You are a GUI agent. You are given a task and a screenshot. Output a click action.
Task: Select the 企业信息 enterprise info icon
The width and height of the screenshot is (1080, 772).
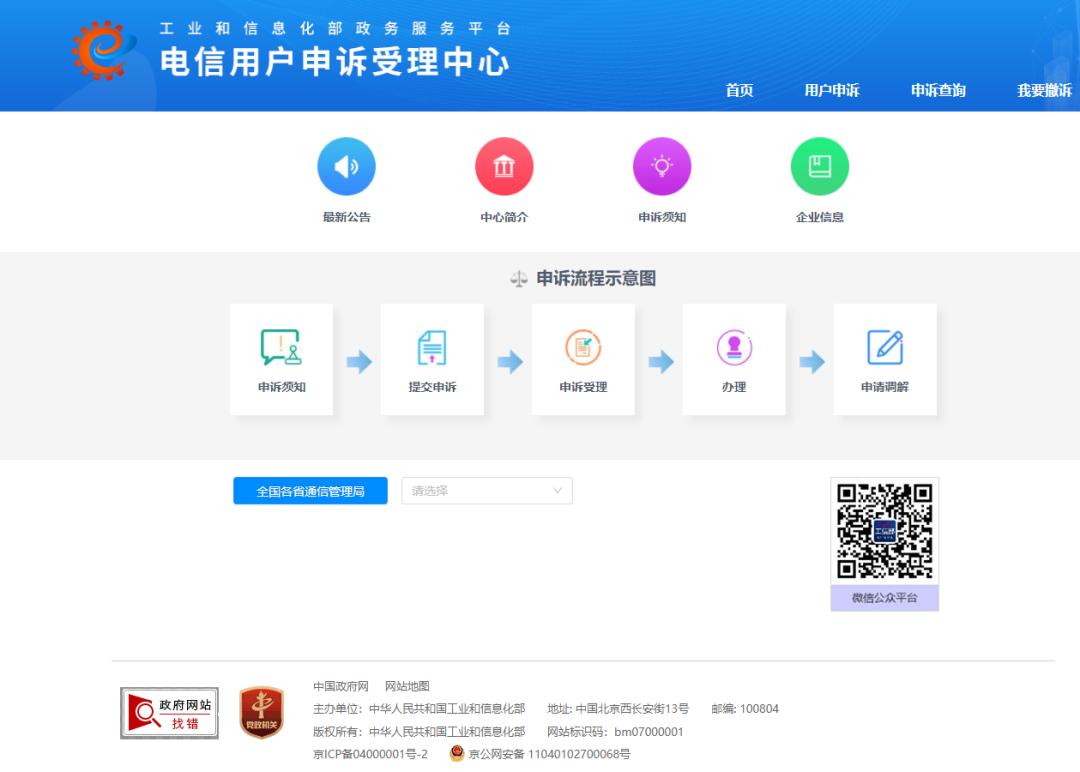[819, 166]
